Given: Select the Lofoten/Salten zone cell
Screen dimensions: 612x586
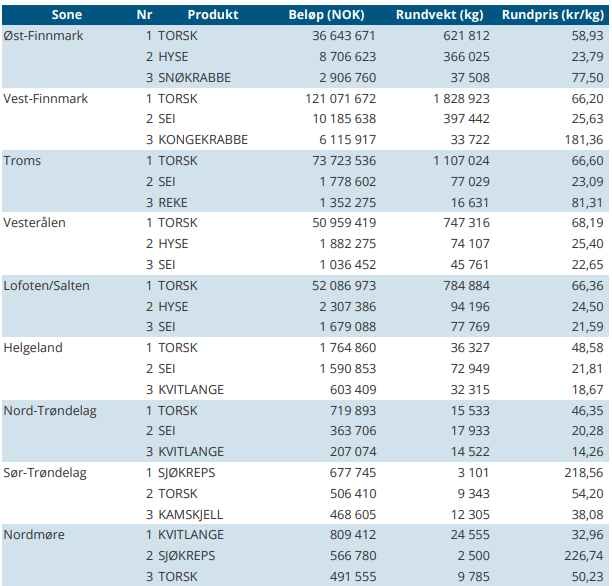Looking at the screenshot, I should [x=47, y=286].
